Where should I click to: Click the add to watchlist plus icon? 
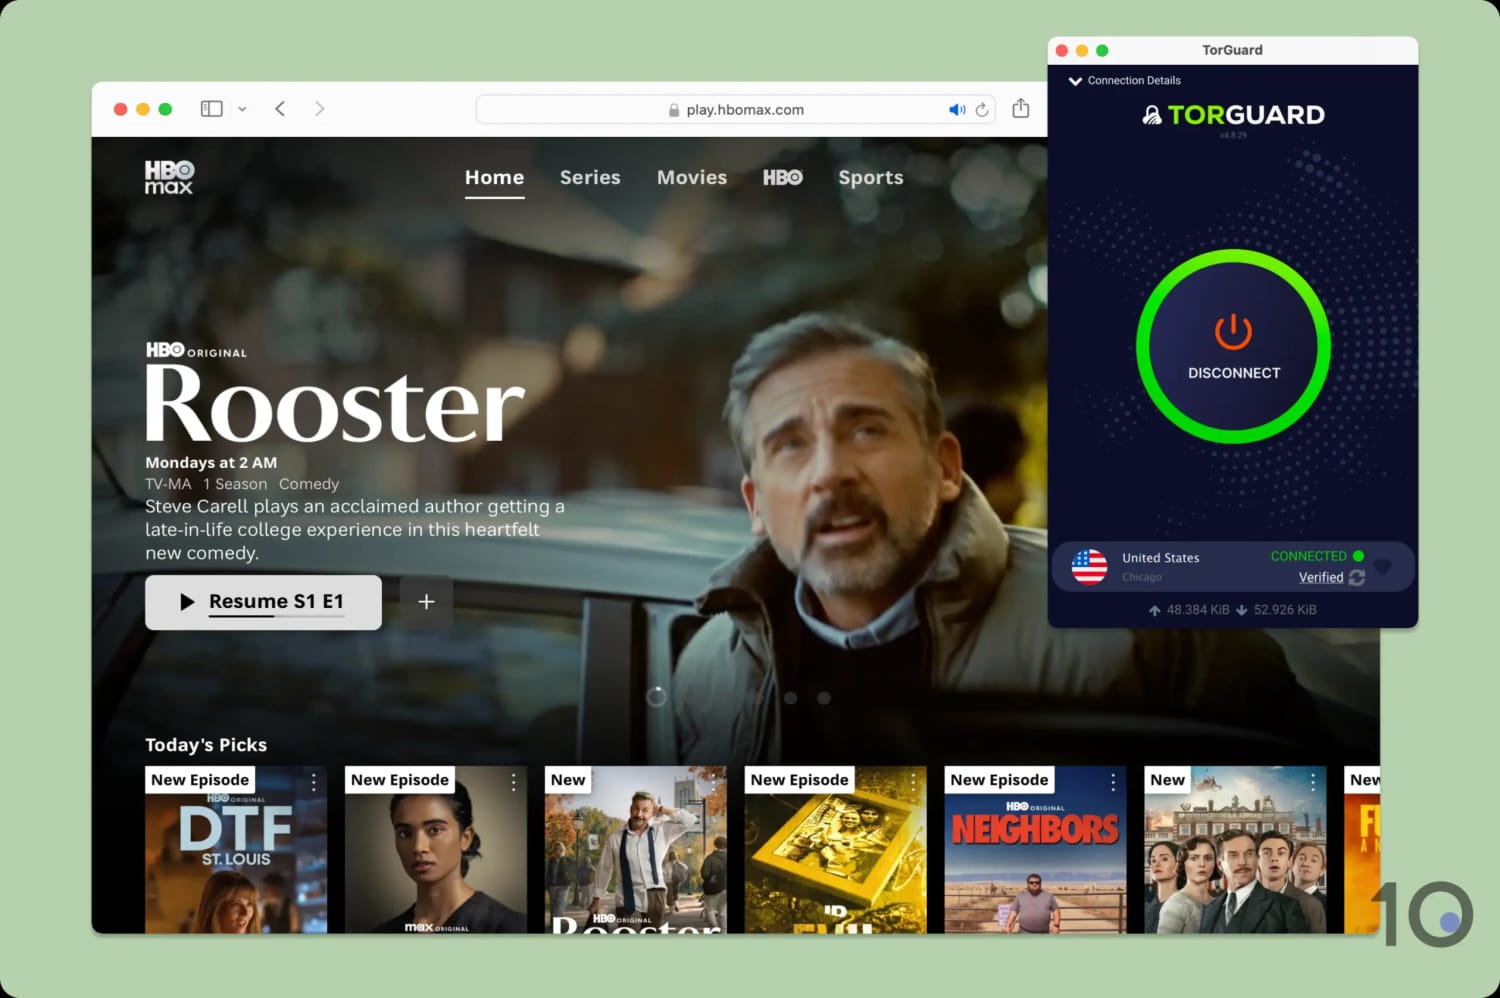(426, 602)
